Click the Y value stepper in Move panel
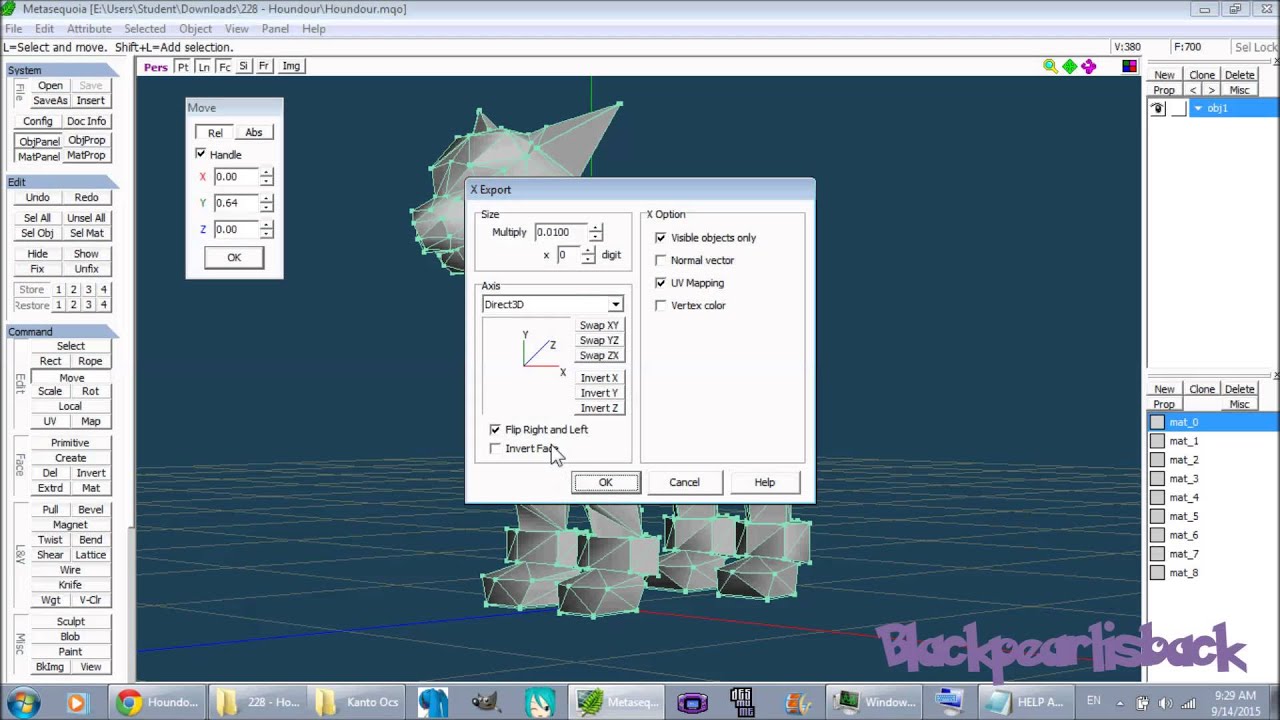This screenshot has width=1280, height=720. point(266,203)
